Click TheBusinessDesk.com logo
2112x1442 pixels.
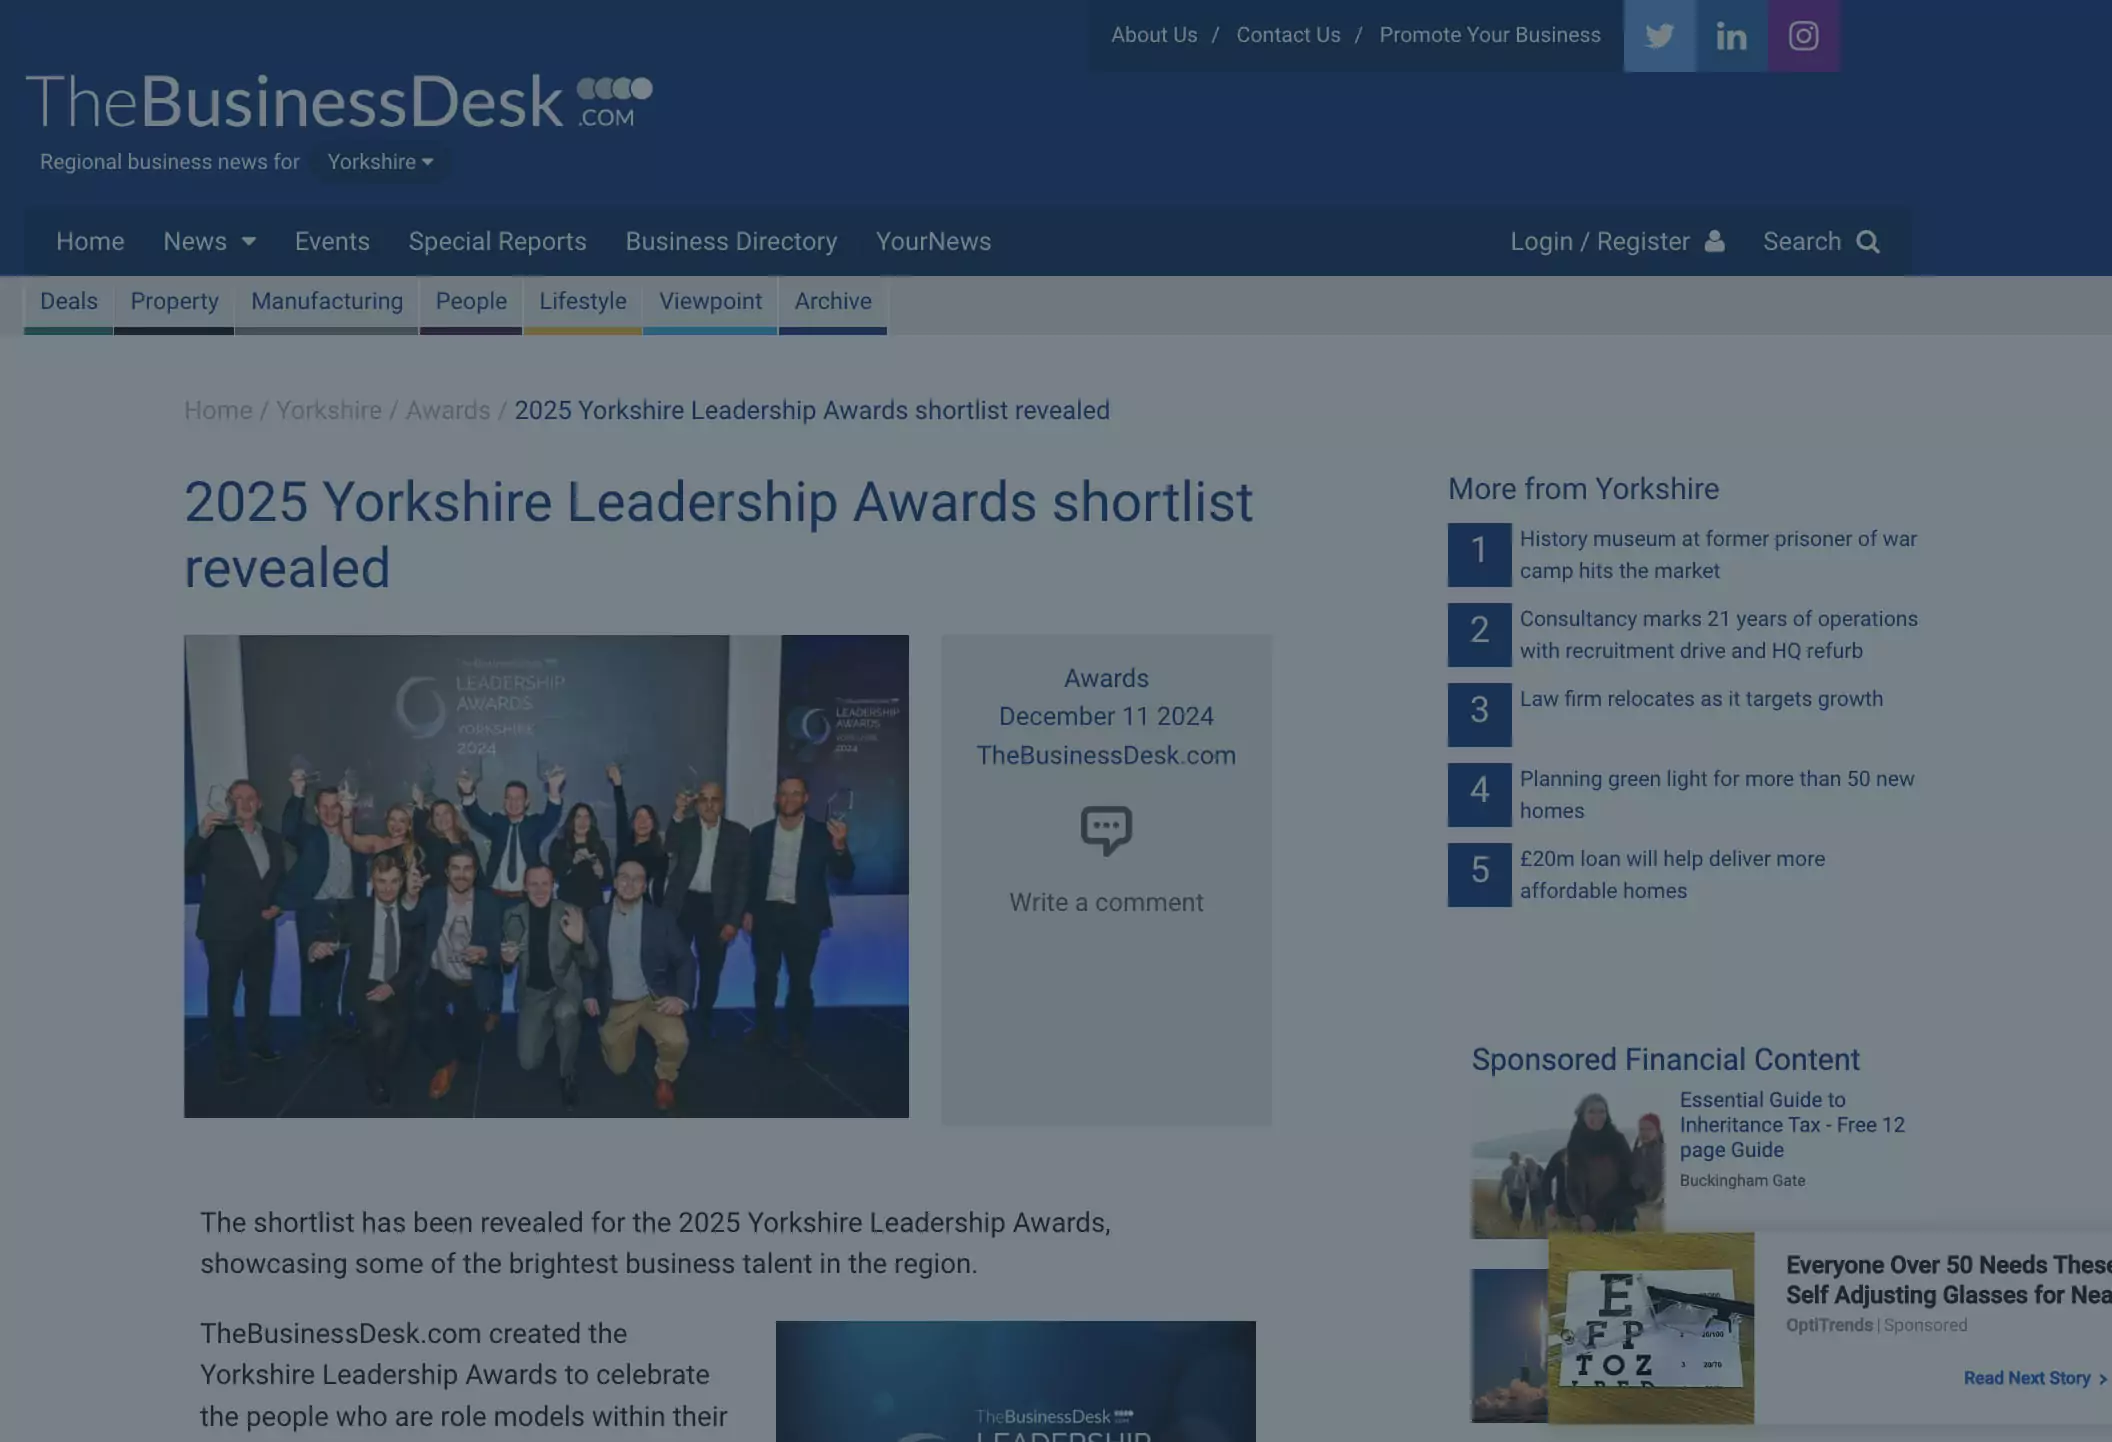(339, 101)
